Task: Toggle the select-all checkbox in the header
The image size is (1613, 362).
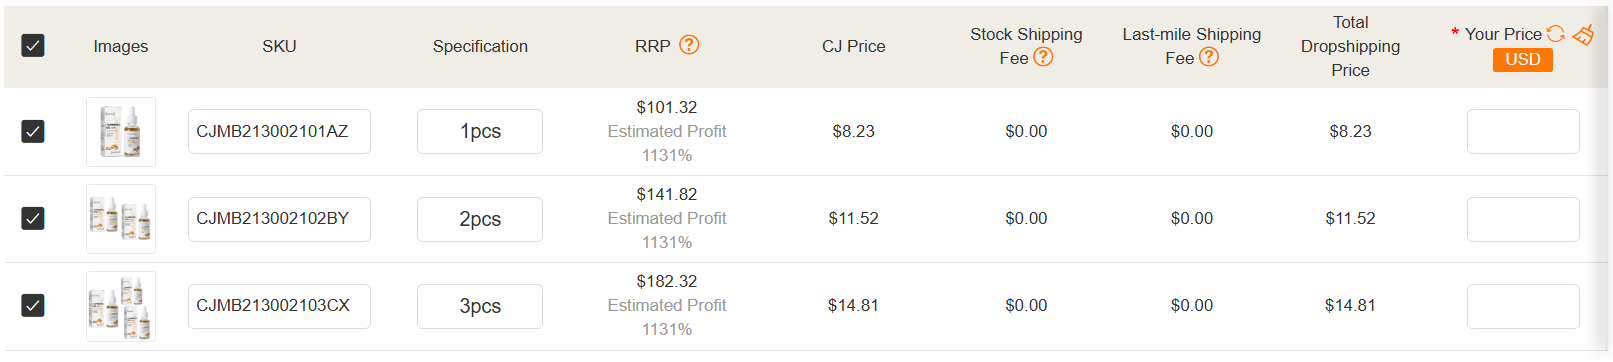Action: [x=33, y=45]
